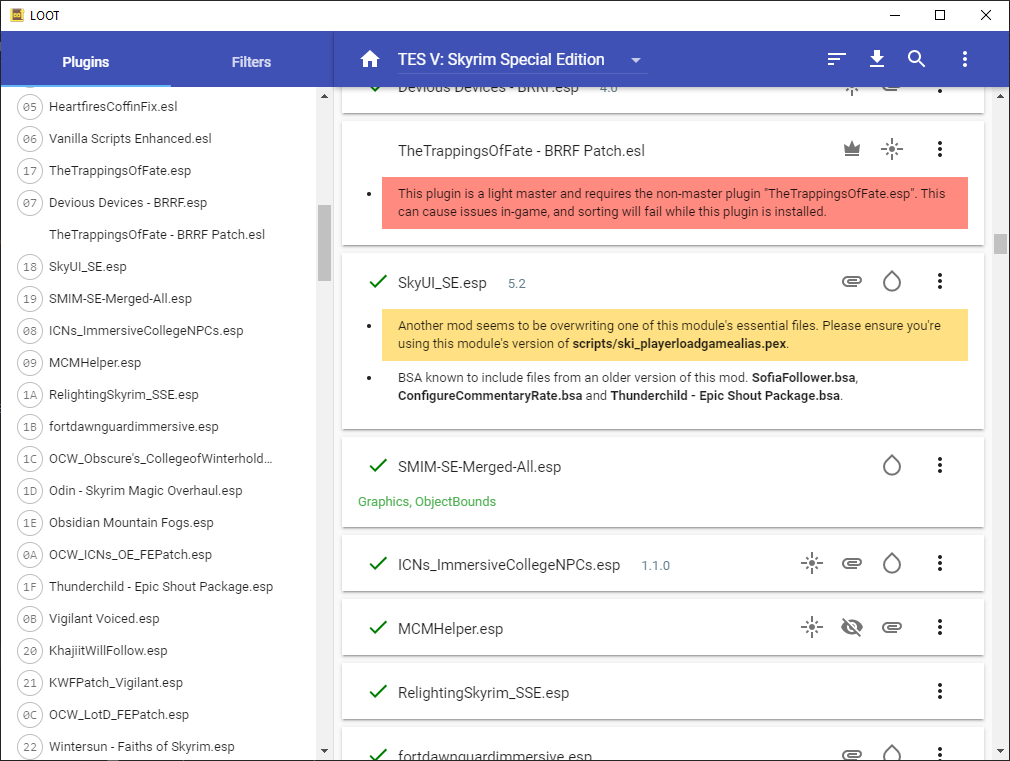Open main overflow menu in header
This screenshot has width=1010, height=761.
[x=964, y=59]
